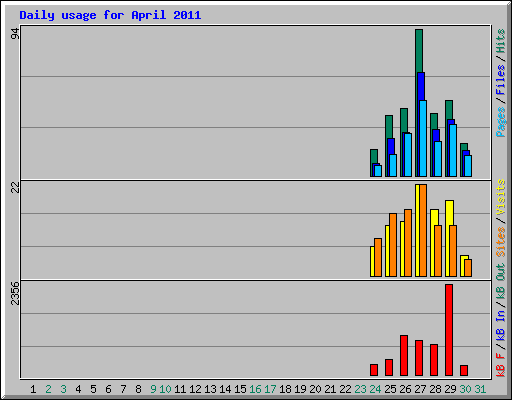Click day 28 on the x-axis

pyautogui.click(x=435, y=389)
